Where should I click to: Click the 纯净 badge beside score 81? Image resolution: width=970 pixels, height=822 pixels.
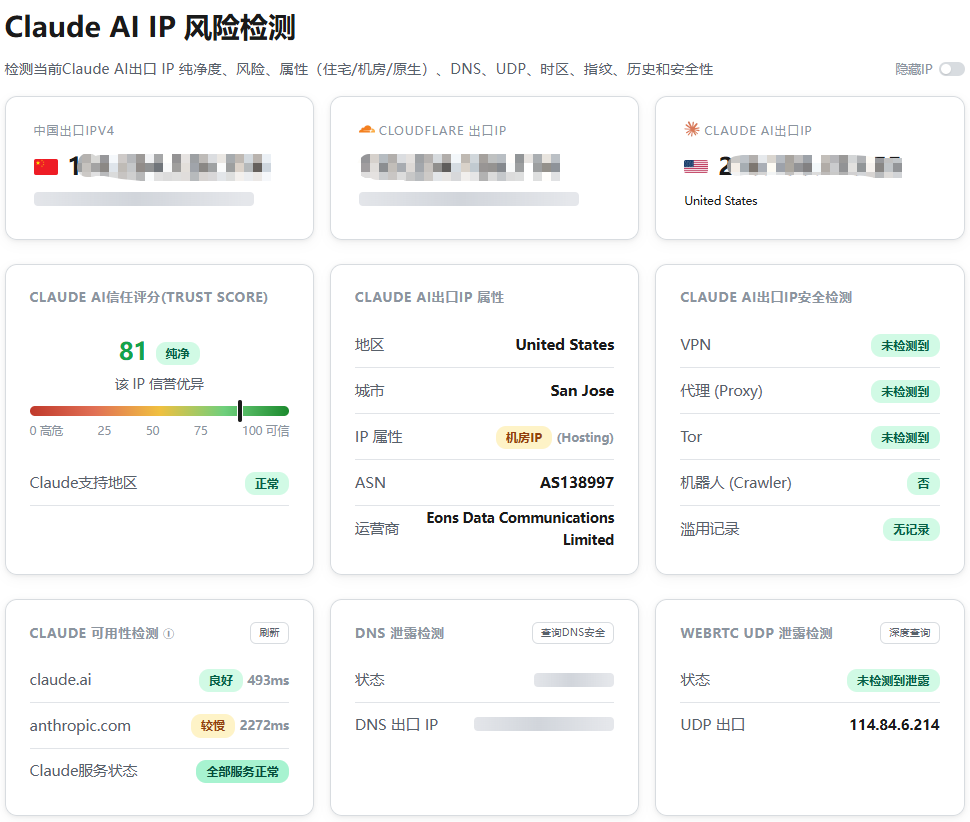[178, 354]
